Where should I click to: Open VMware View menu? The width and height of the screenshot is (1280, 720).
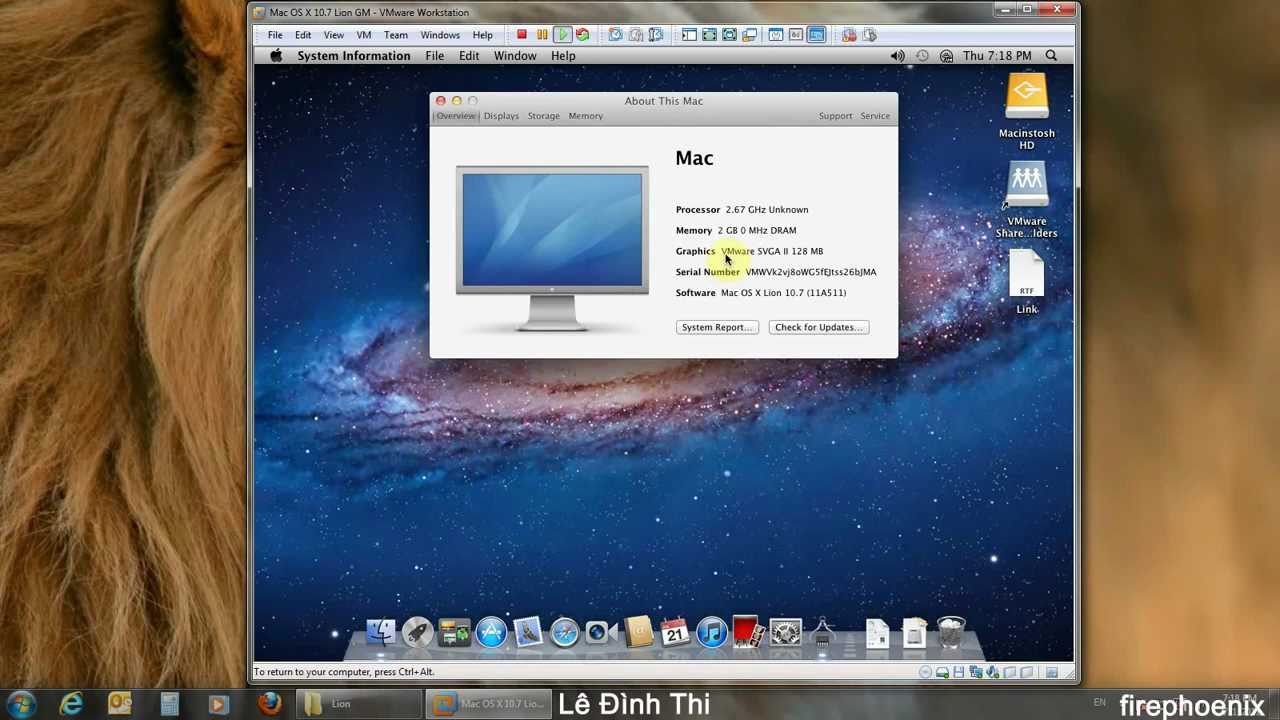[333, 35]
